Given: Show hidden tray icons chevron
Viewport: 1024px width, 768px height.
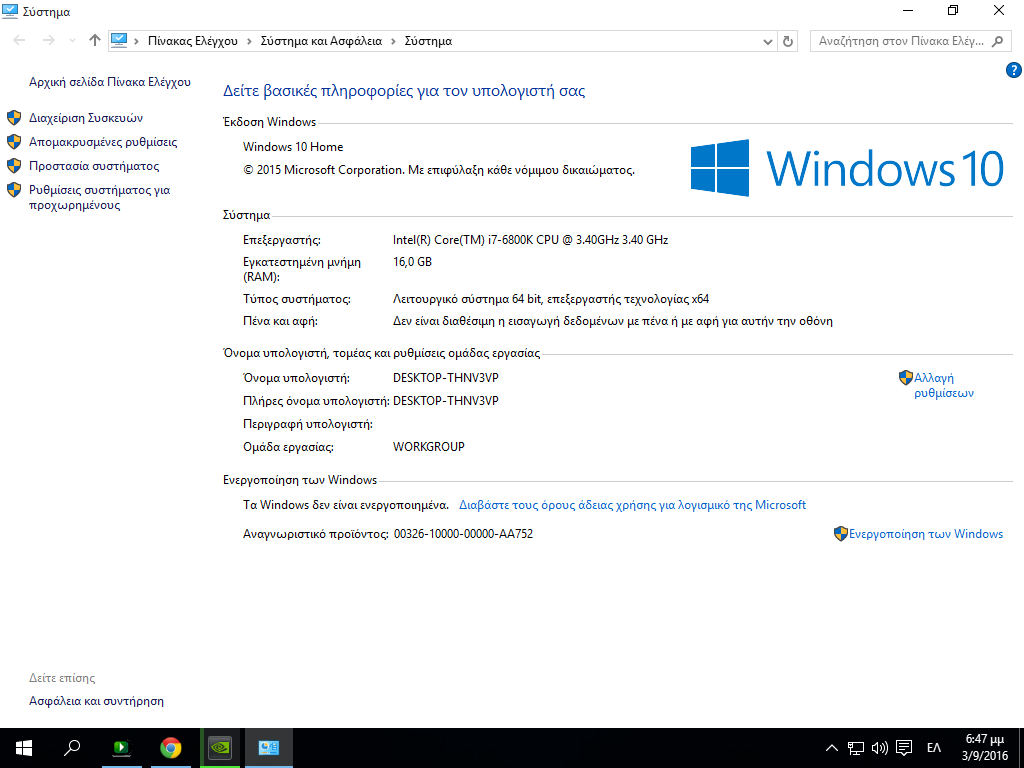Looking at the screenshot, I should 831,748.
